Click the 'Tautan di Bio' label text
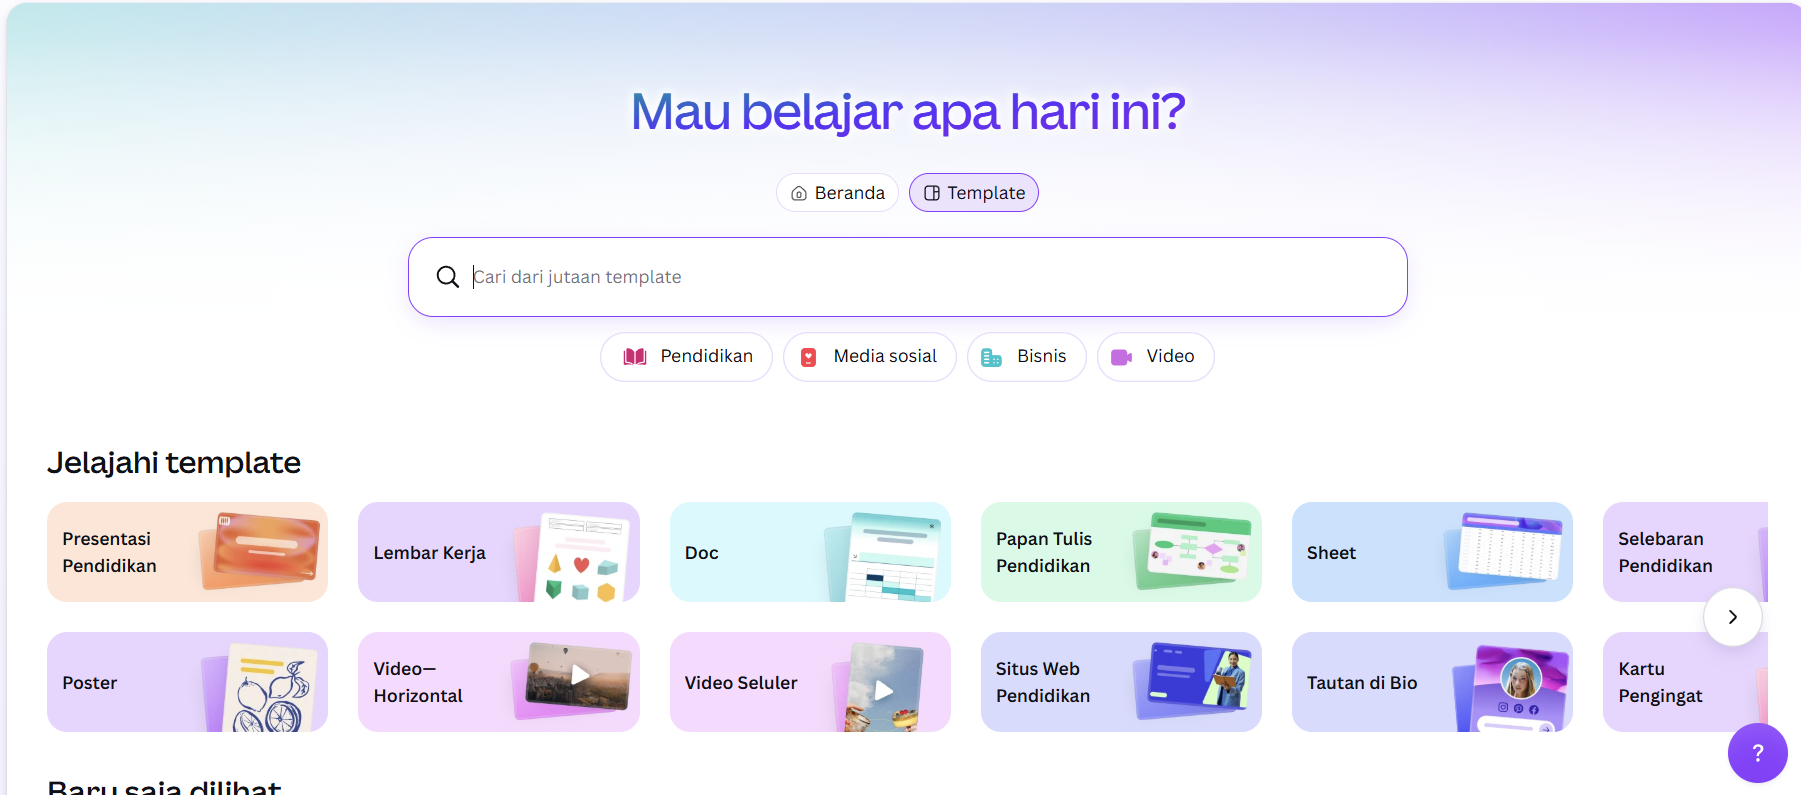 pyautogui.click(x=1362, y=683)
